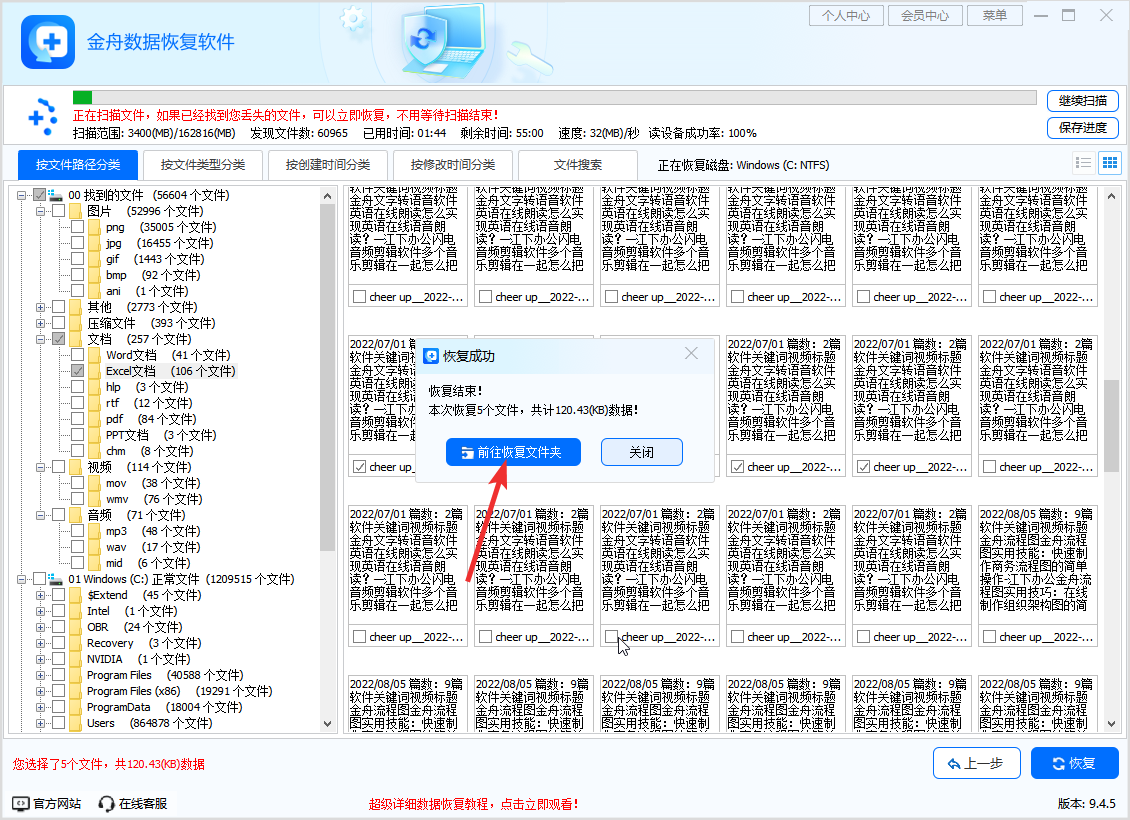Click folder icon of 视频 row

point(76,467)
